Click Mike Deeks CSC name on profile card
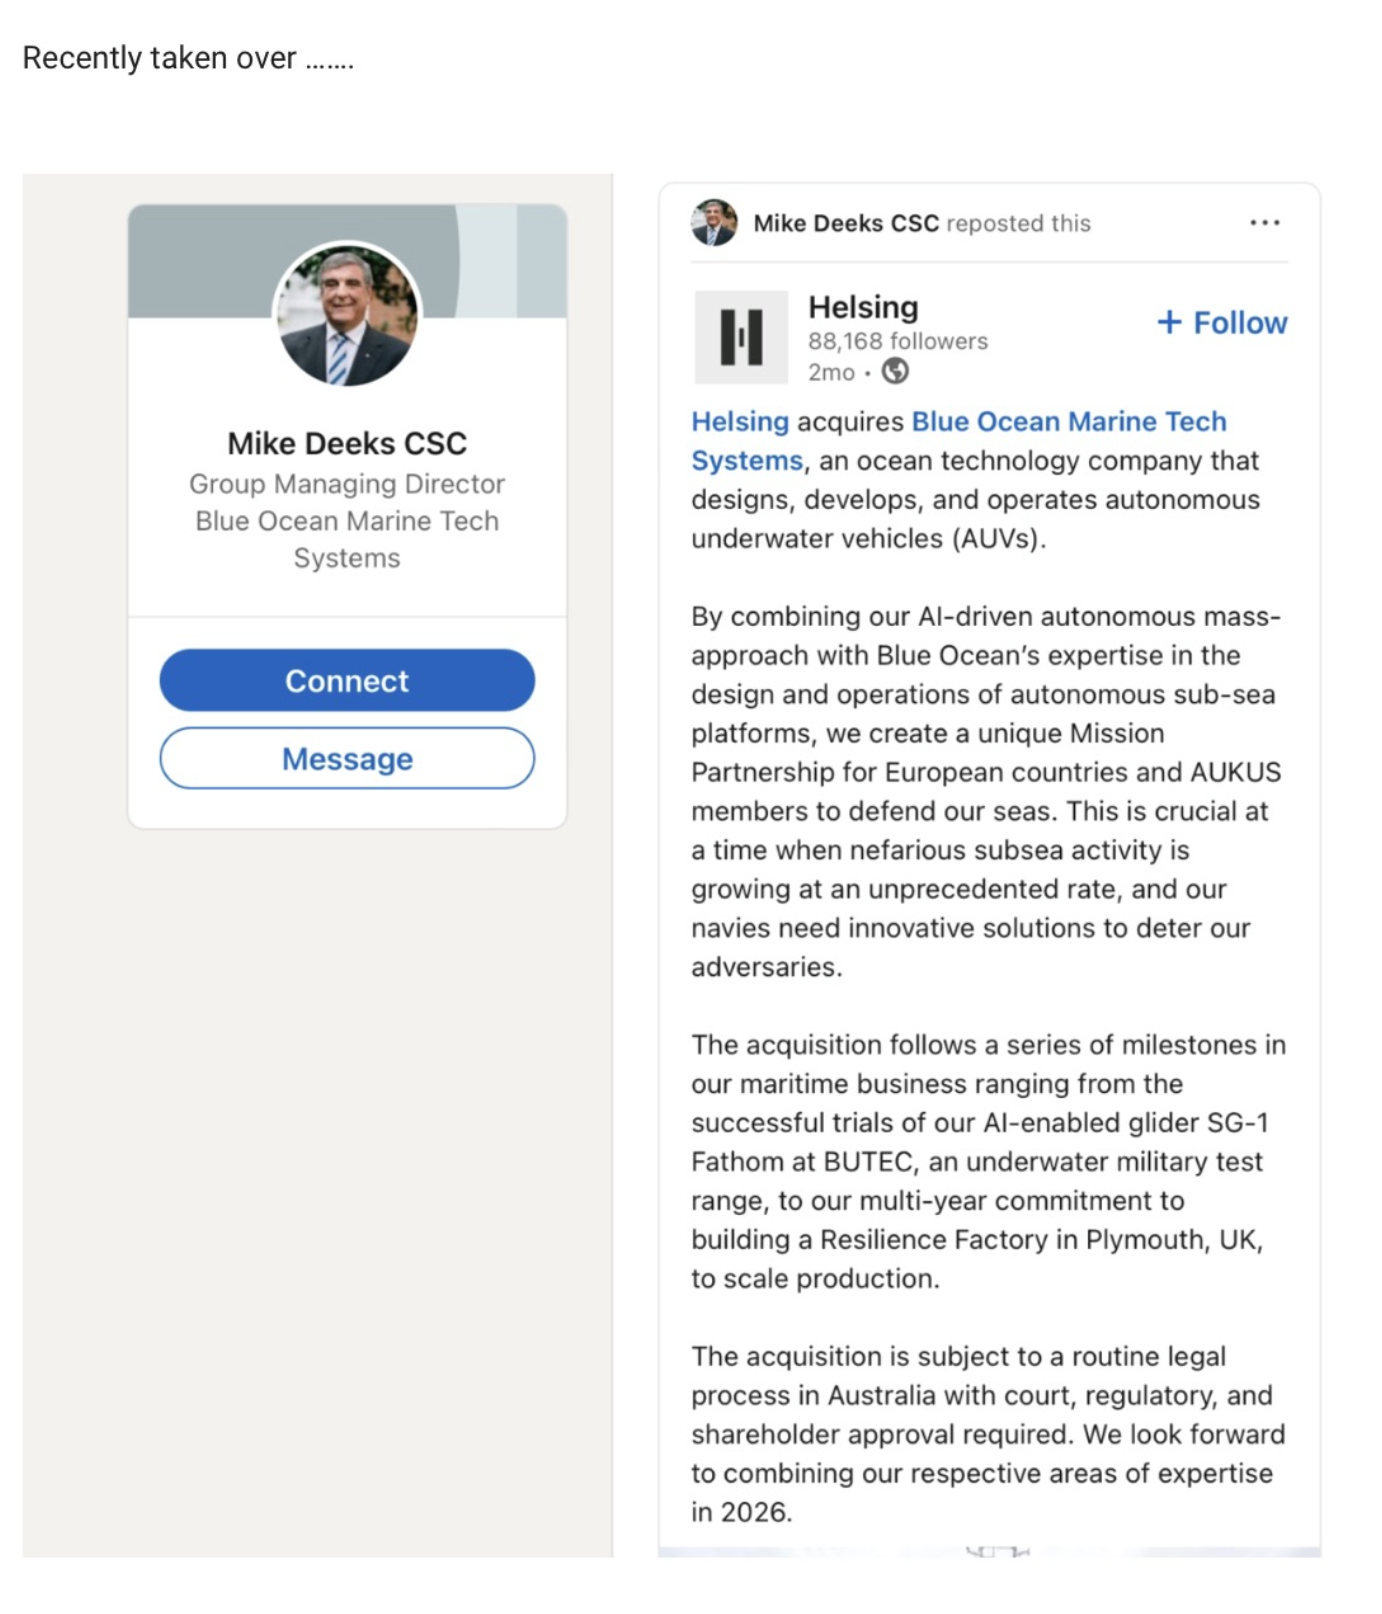 [x=347, y=443]
